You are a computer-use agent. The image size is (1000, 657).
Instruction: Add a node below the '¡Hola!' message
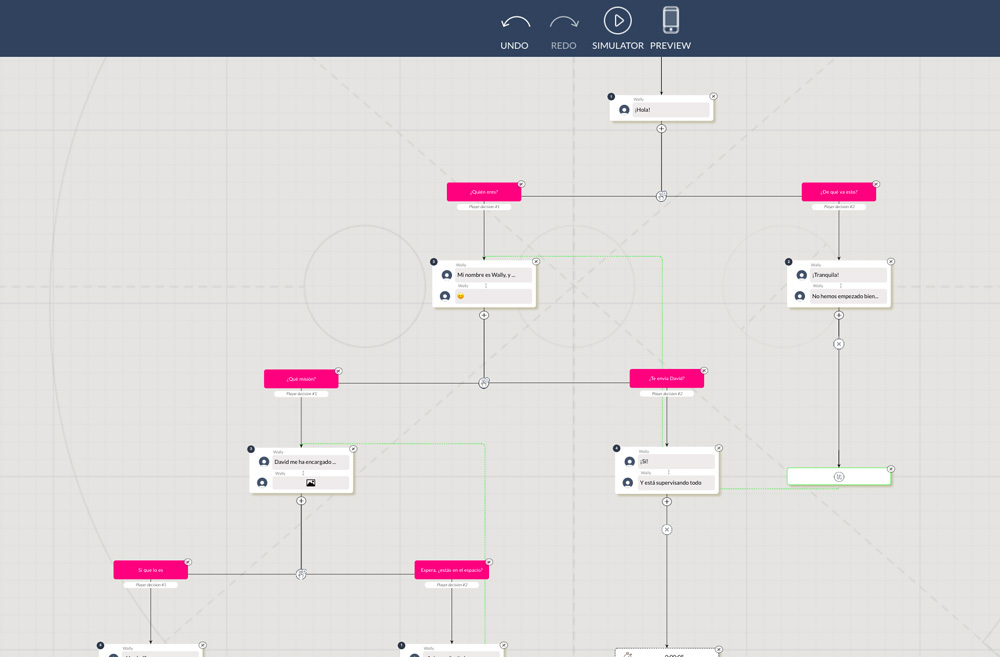pyautogui.click(x=661, y=129)
